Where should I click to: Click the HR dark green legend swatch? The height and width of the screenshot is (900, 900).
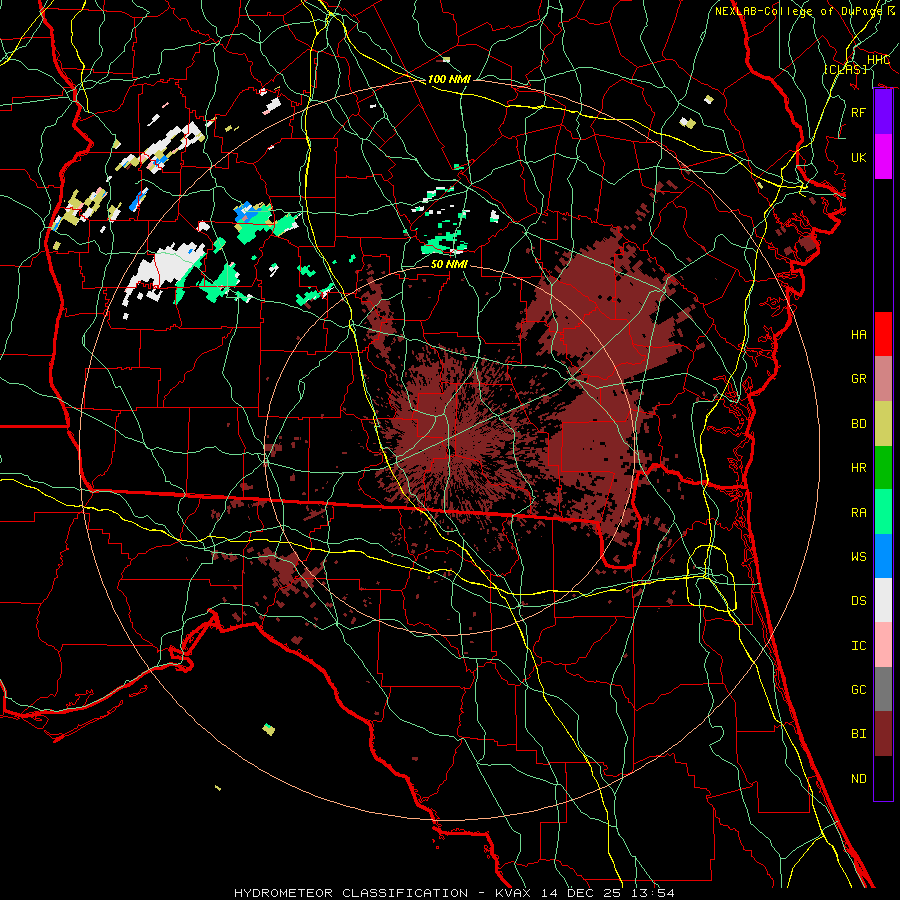click(x=883, y=467)
